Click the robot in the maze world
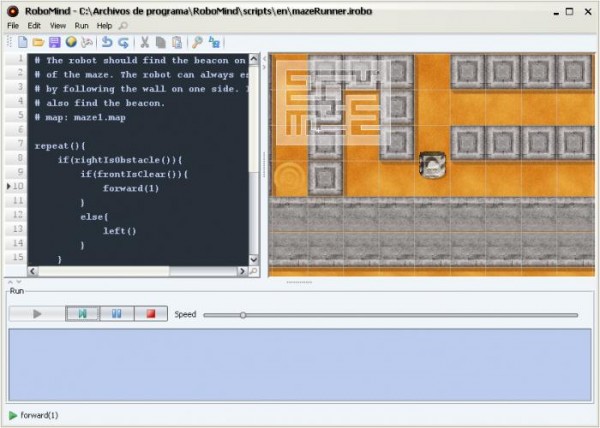This screenshot has width=600, height=428. point(432,165)
